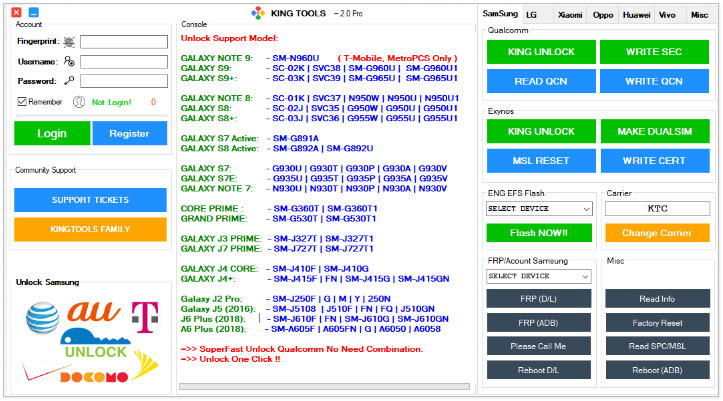The width and height of the screenshot is (723, 401).
Task: Open the FRP/Account Samsung Select Device dropdown
Action: click(539, 276)
